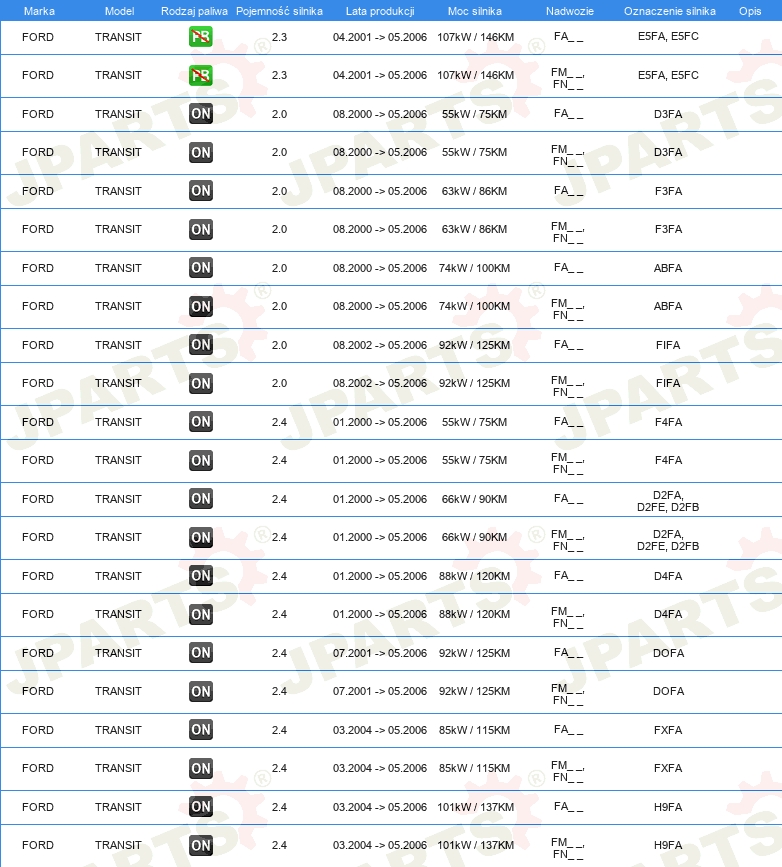
Task: Select the D4FA code in the FM__, FN__ row
Action: [x=668, y=614]
